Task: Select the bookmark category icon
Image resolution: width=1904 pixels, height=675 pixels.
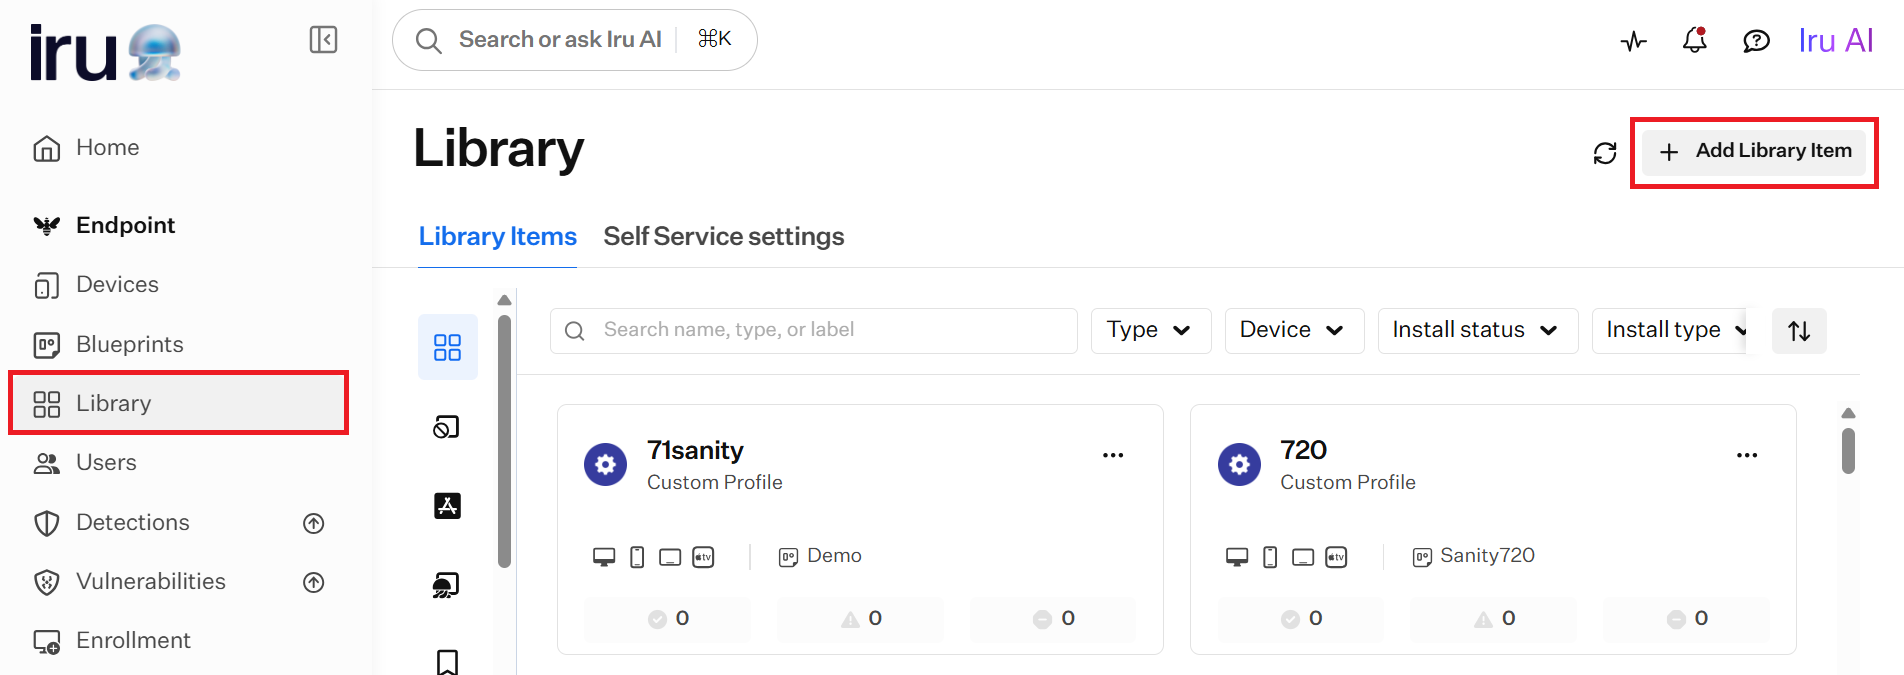Action: tap(447, 662)
